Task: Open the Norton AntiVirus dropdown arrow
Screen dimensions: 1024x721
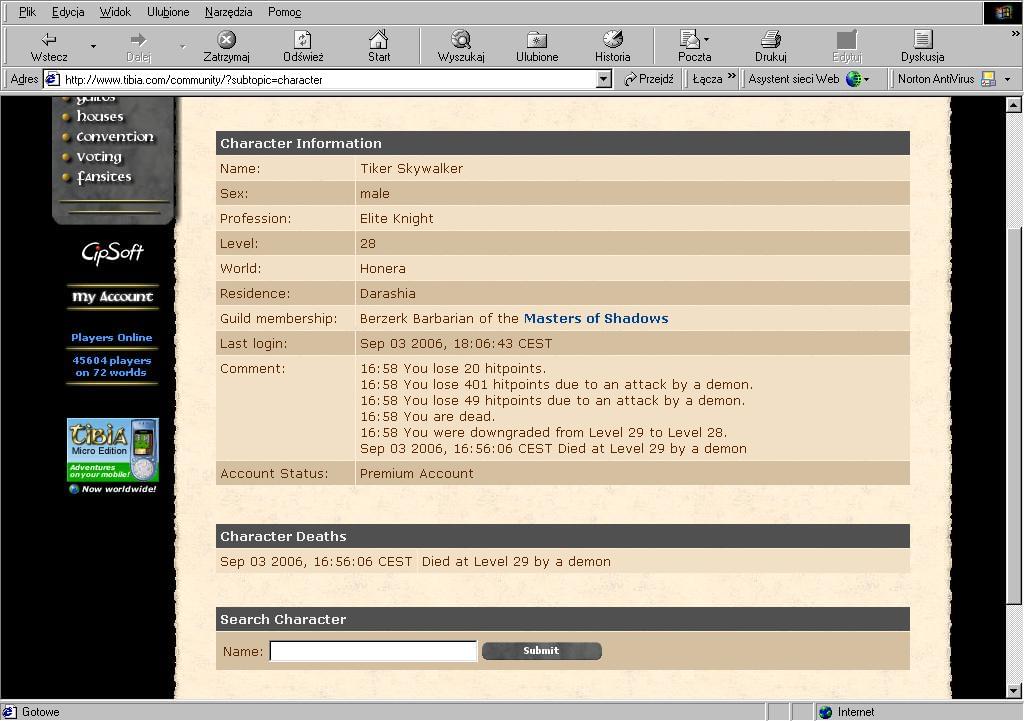Action: click(x=1007, y=80)
